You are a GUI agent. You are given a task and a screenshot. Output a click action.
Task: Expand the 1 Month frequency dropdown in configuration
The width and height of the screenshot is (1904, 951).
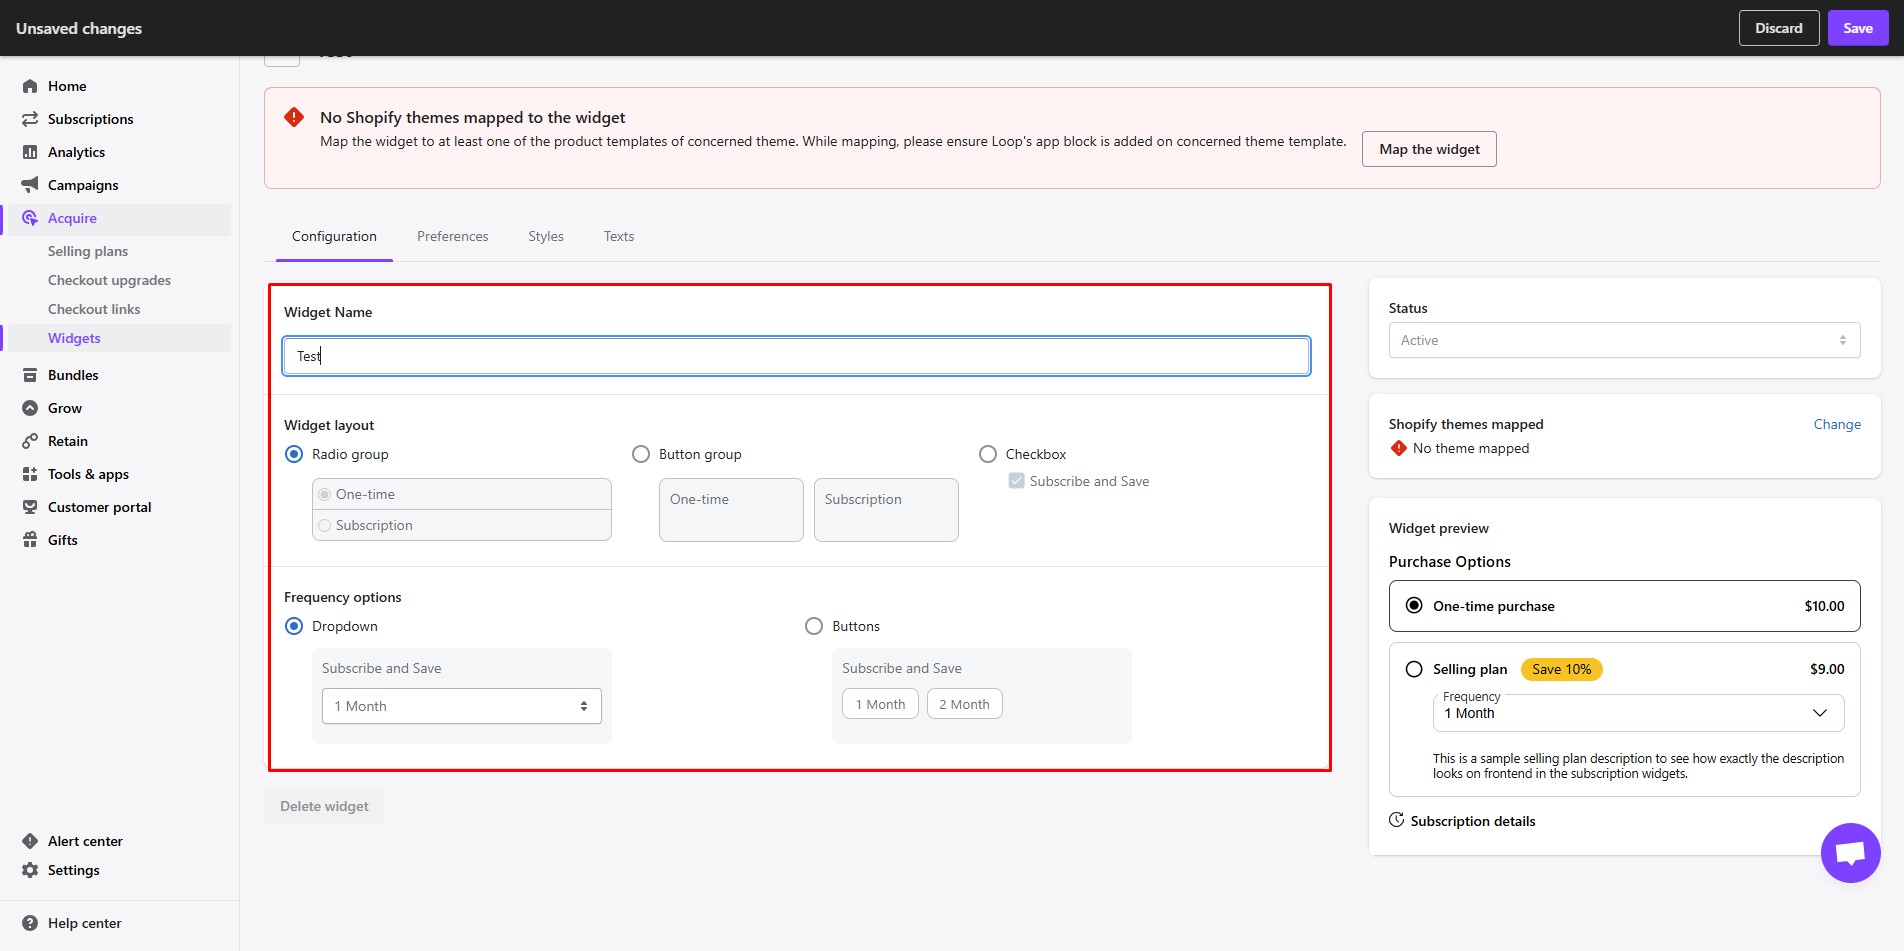[x=461, y=706]
